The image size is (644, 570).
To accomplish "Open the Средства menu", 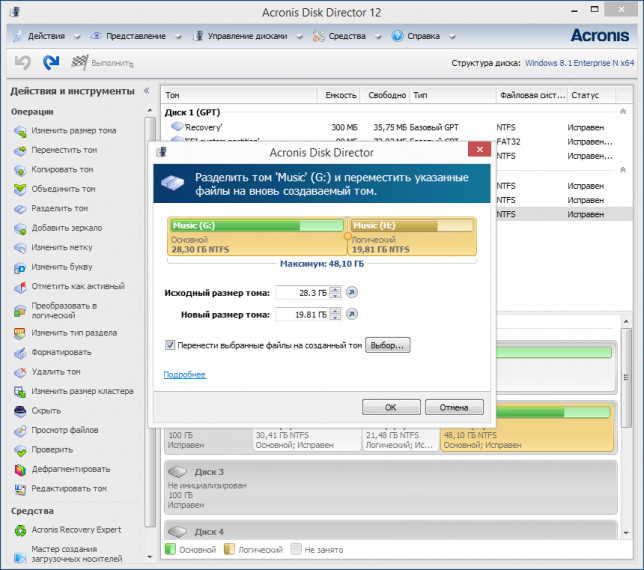I will pos(347,36).
